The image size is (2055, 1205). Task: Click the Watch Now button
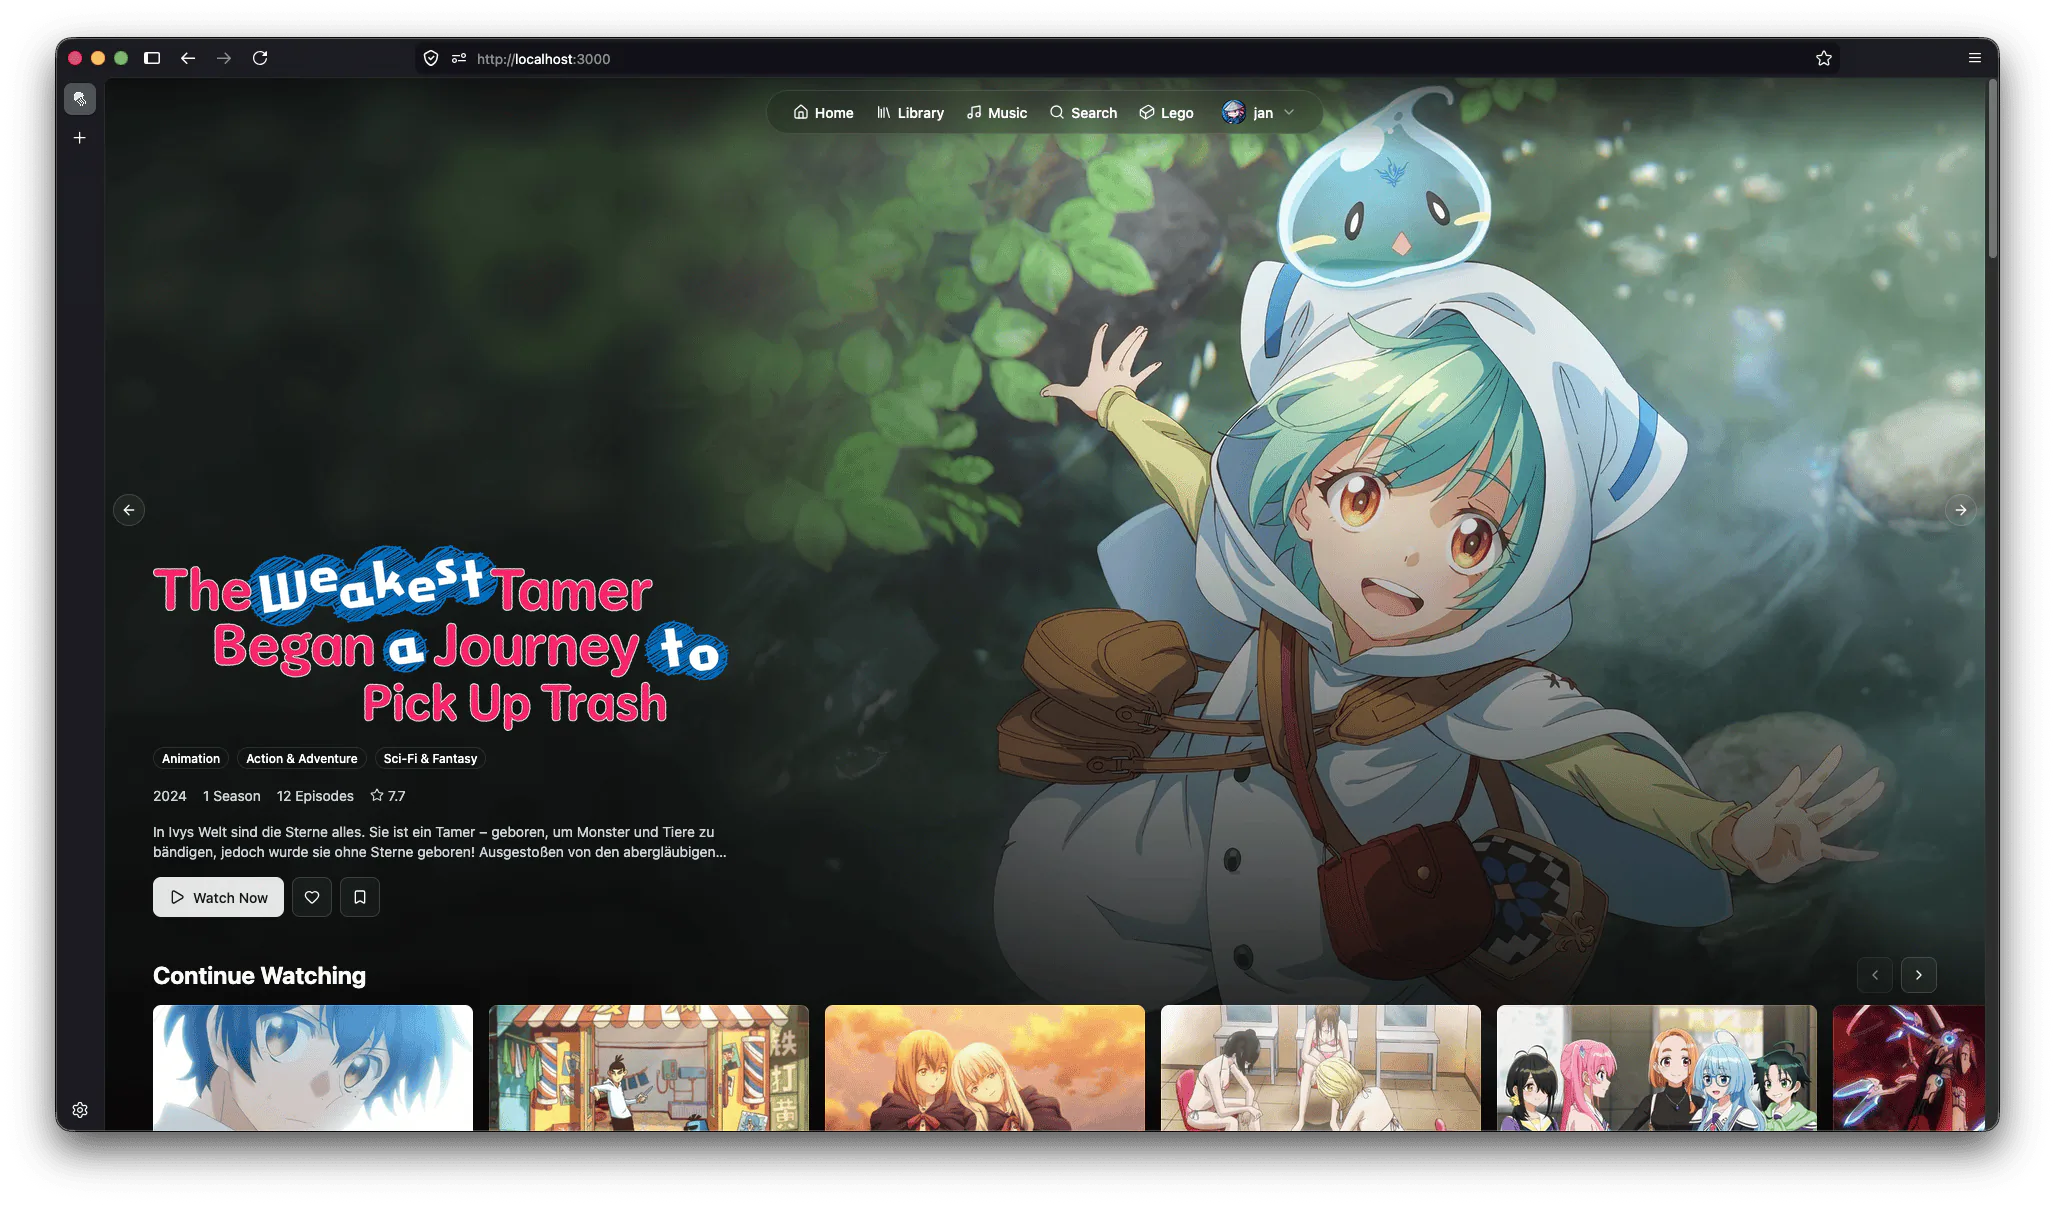tap(218, 897)
